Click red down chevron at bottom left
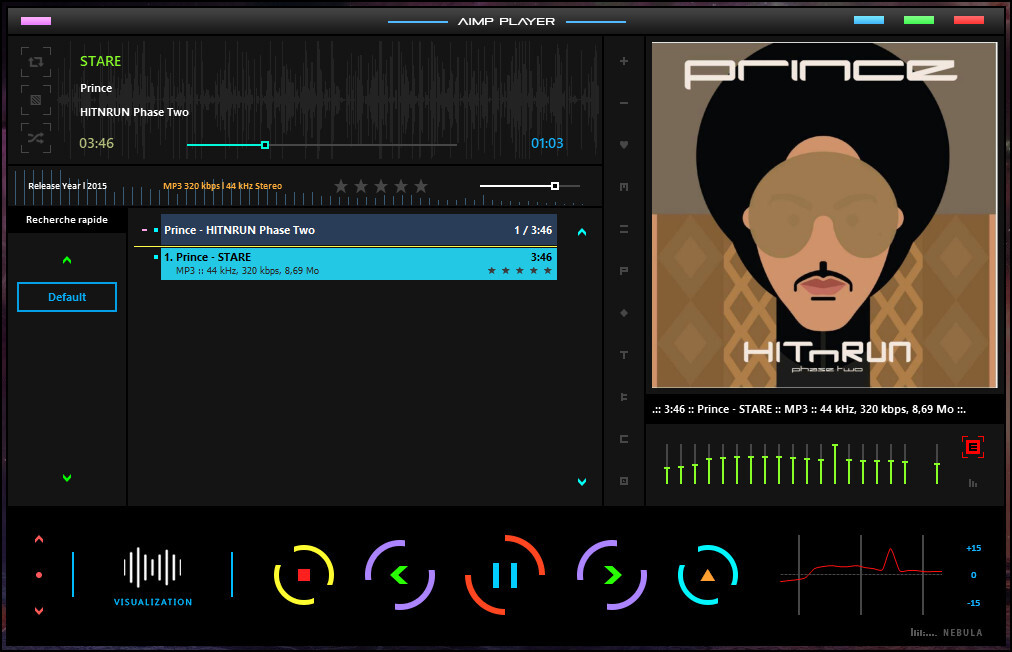The image size is (1012, 652). point(39,611)
